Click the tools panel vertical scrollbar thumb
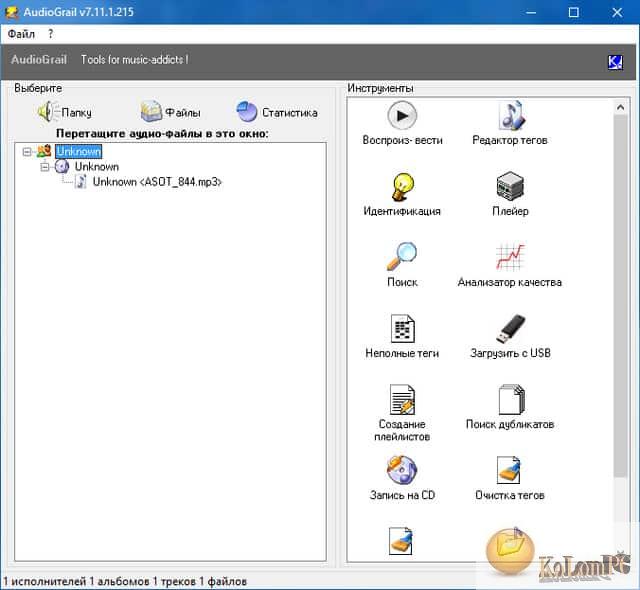Screen dimensions: 640x590 click(620, 296)
